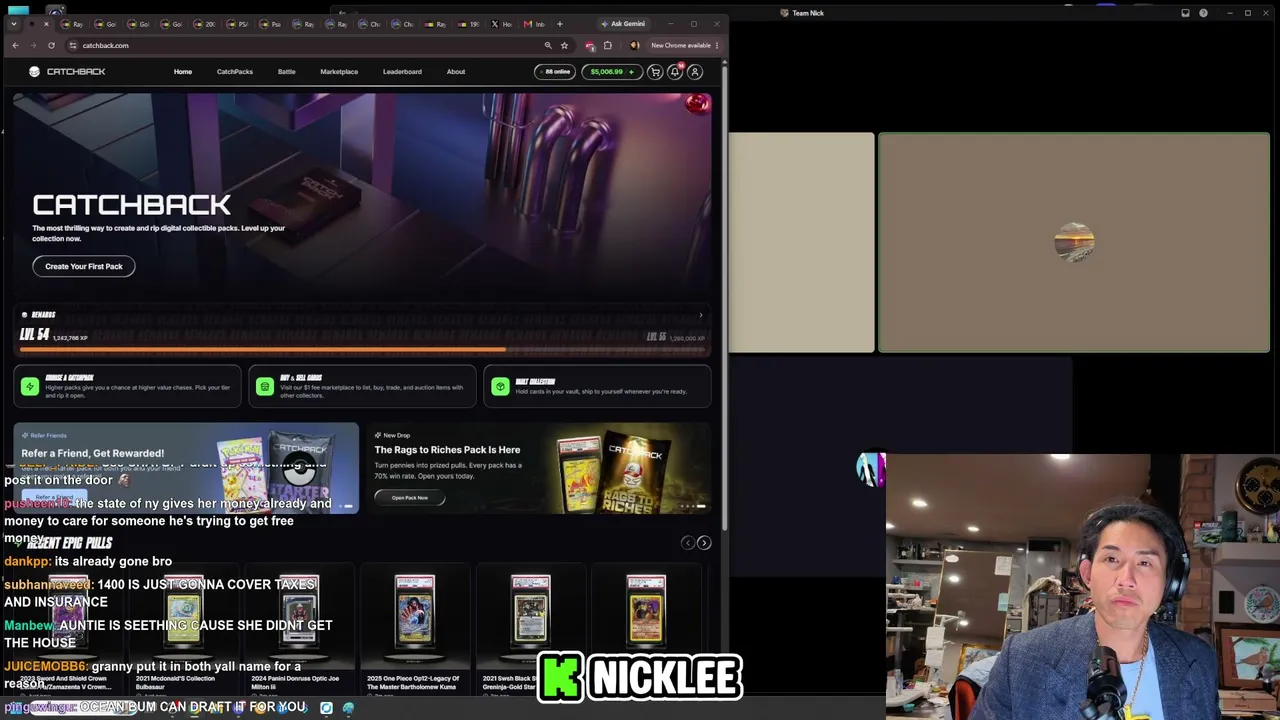View site information icon in address bar
This screenshot has height=720, width=1280.
point(73,45)
